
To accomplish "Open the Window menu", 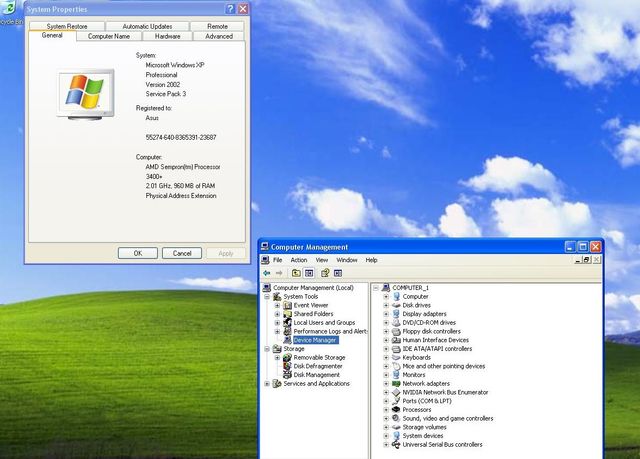I will coord(347,260).
